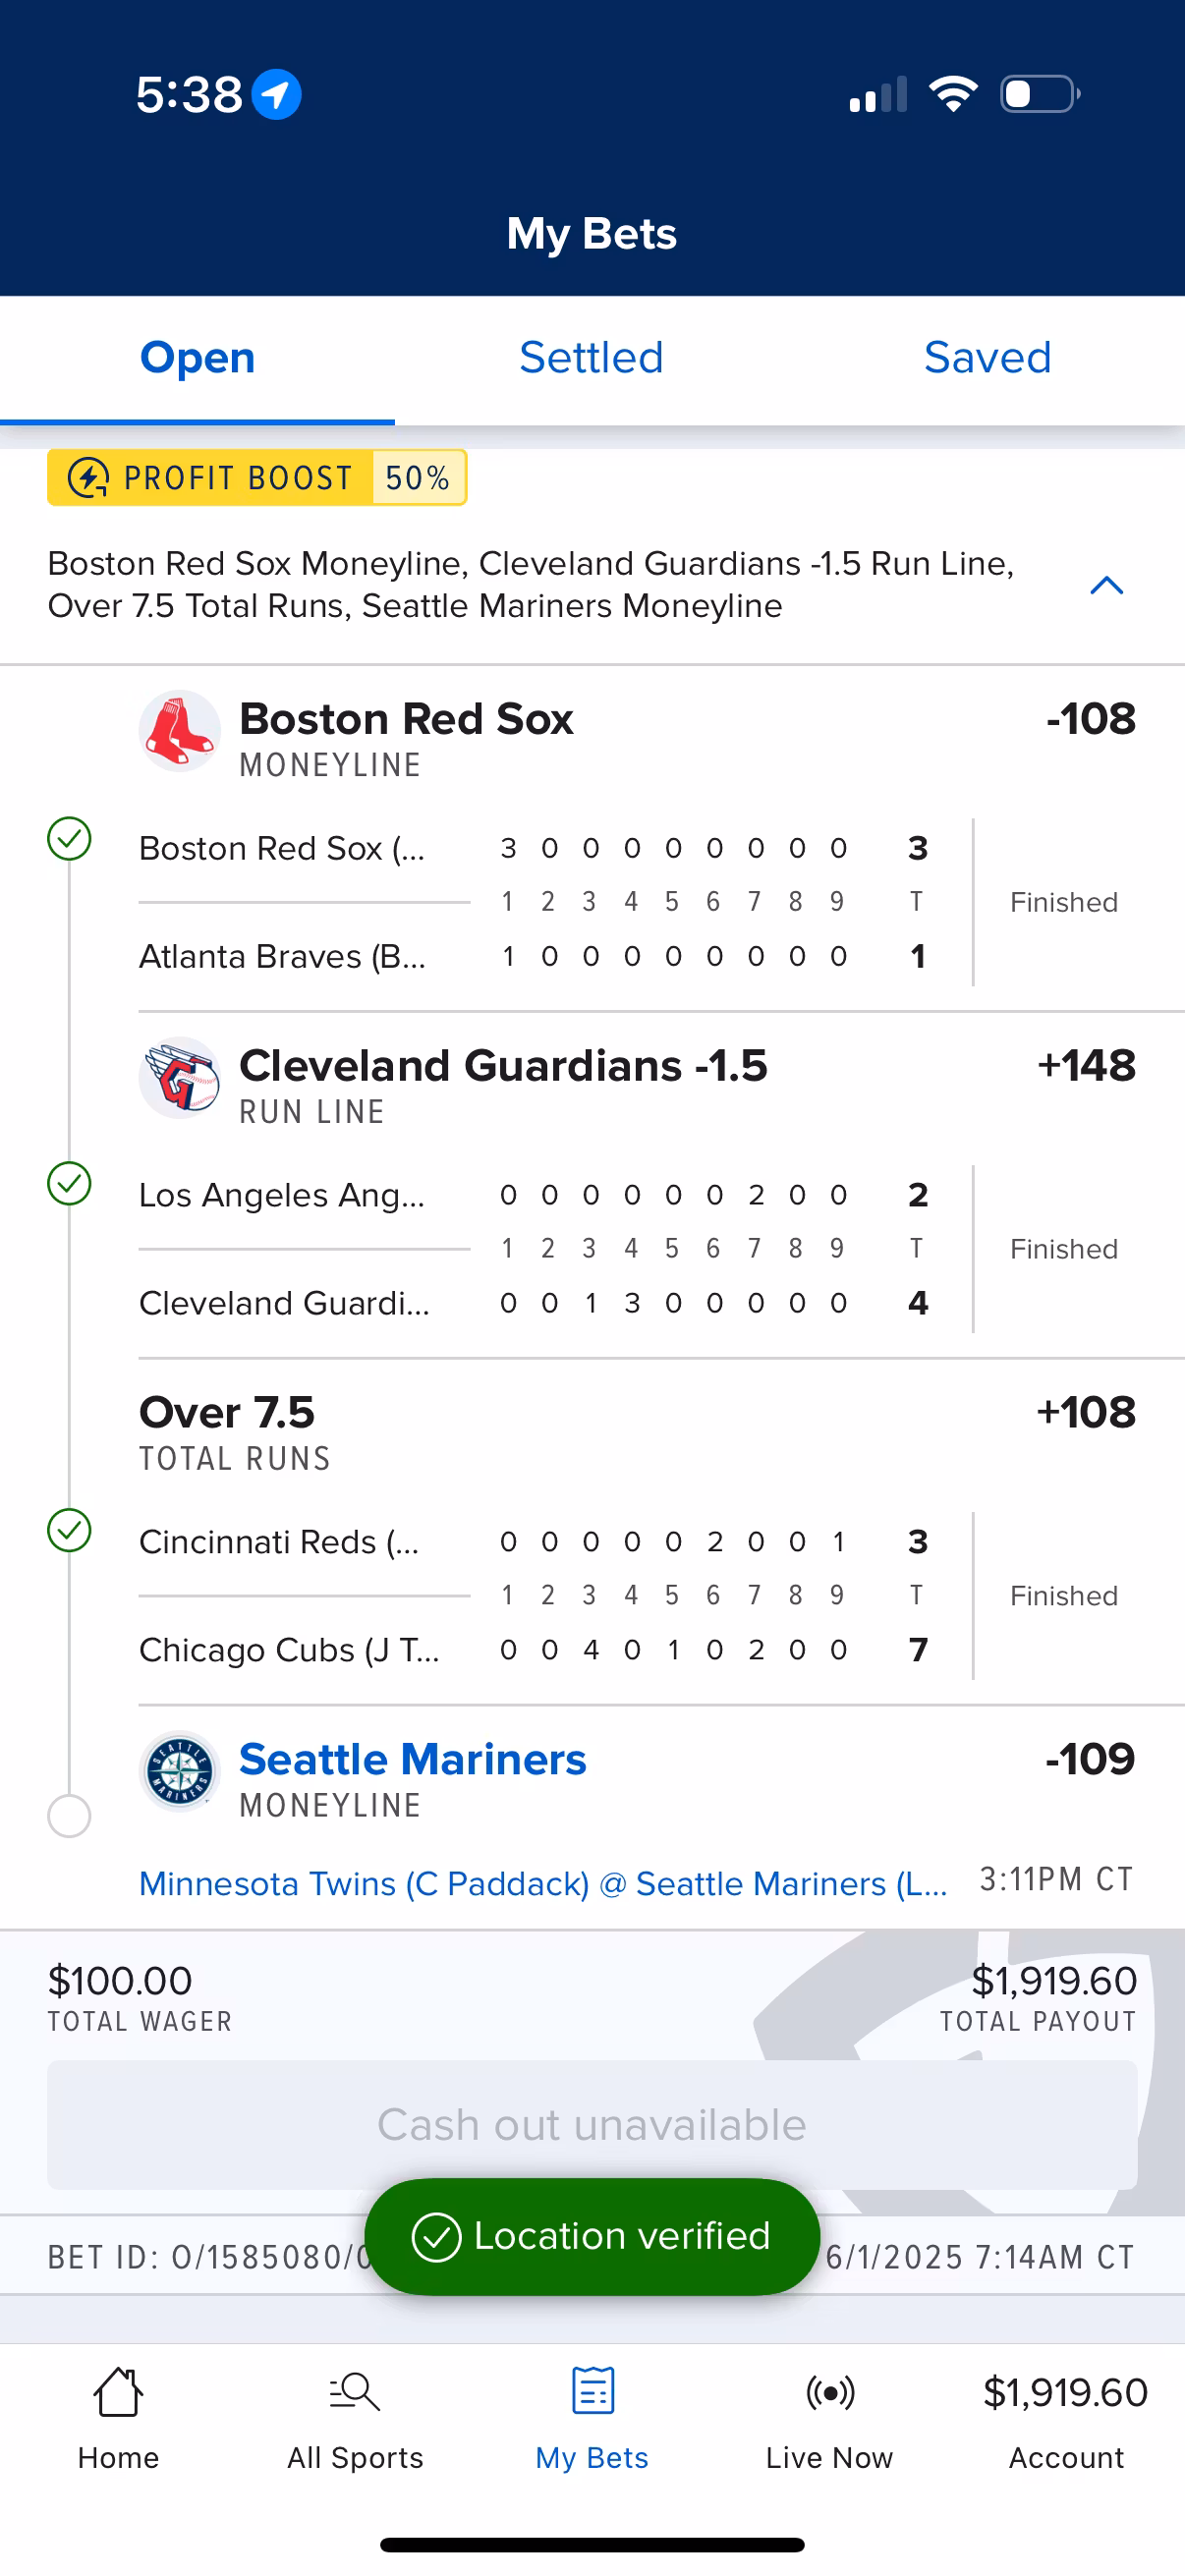Image resolution: width=1185 pixels, height=2576 pixels.
Task: Open All Sports search icon
Action: click(x=355, y=2392)
